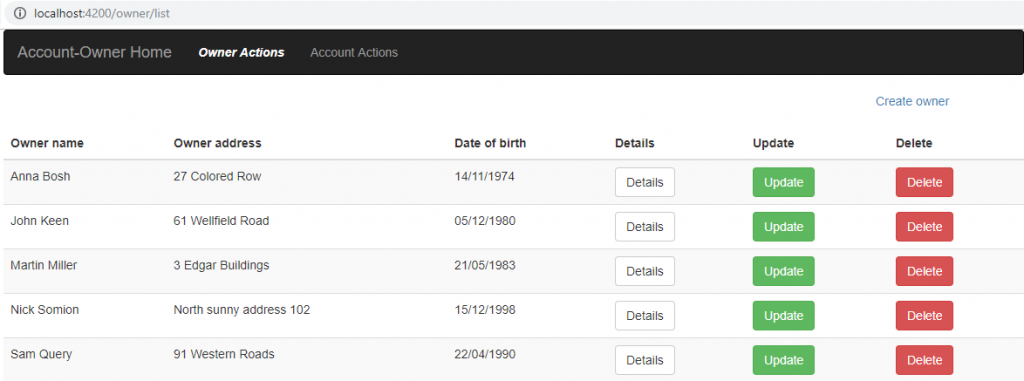Image resolution: width=1024 pixels, height=381 pixels.
Task: Switch to Owner Actions menu item
Action: (242, 52)
